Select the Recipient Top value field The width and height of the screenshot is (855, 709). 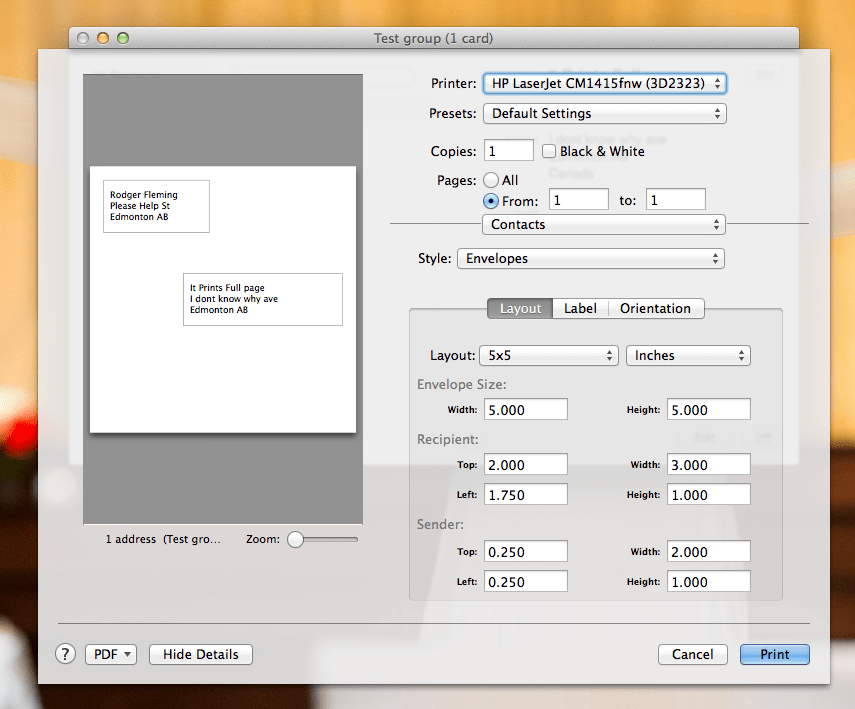[x=525, y=464]
